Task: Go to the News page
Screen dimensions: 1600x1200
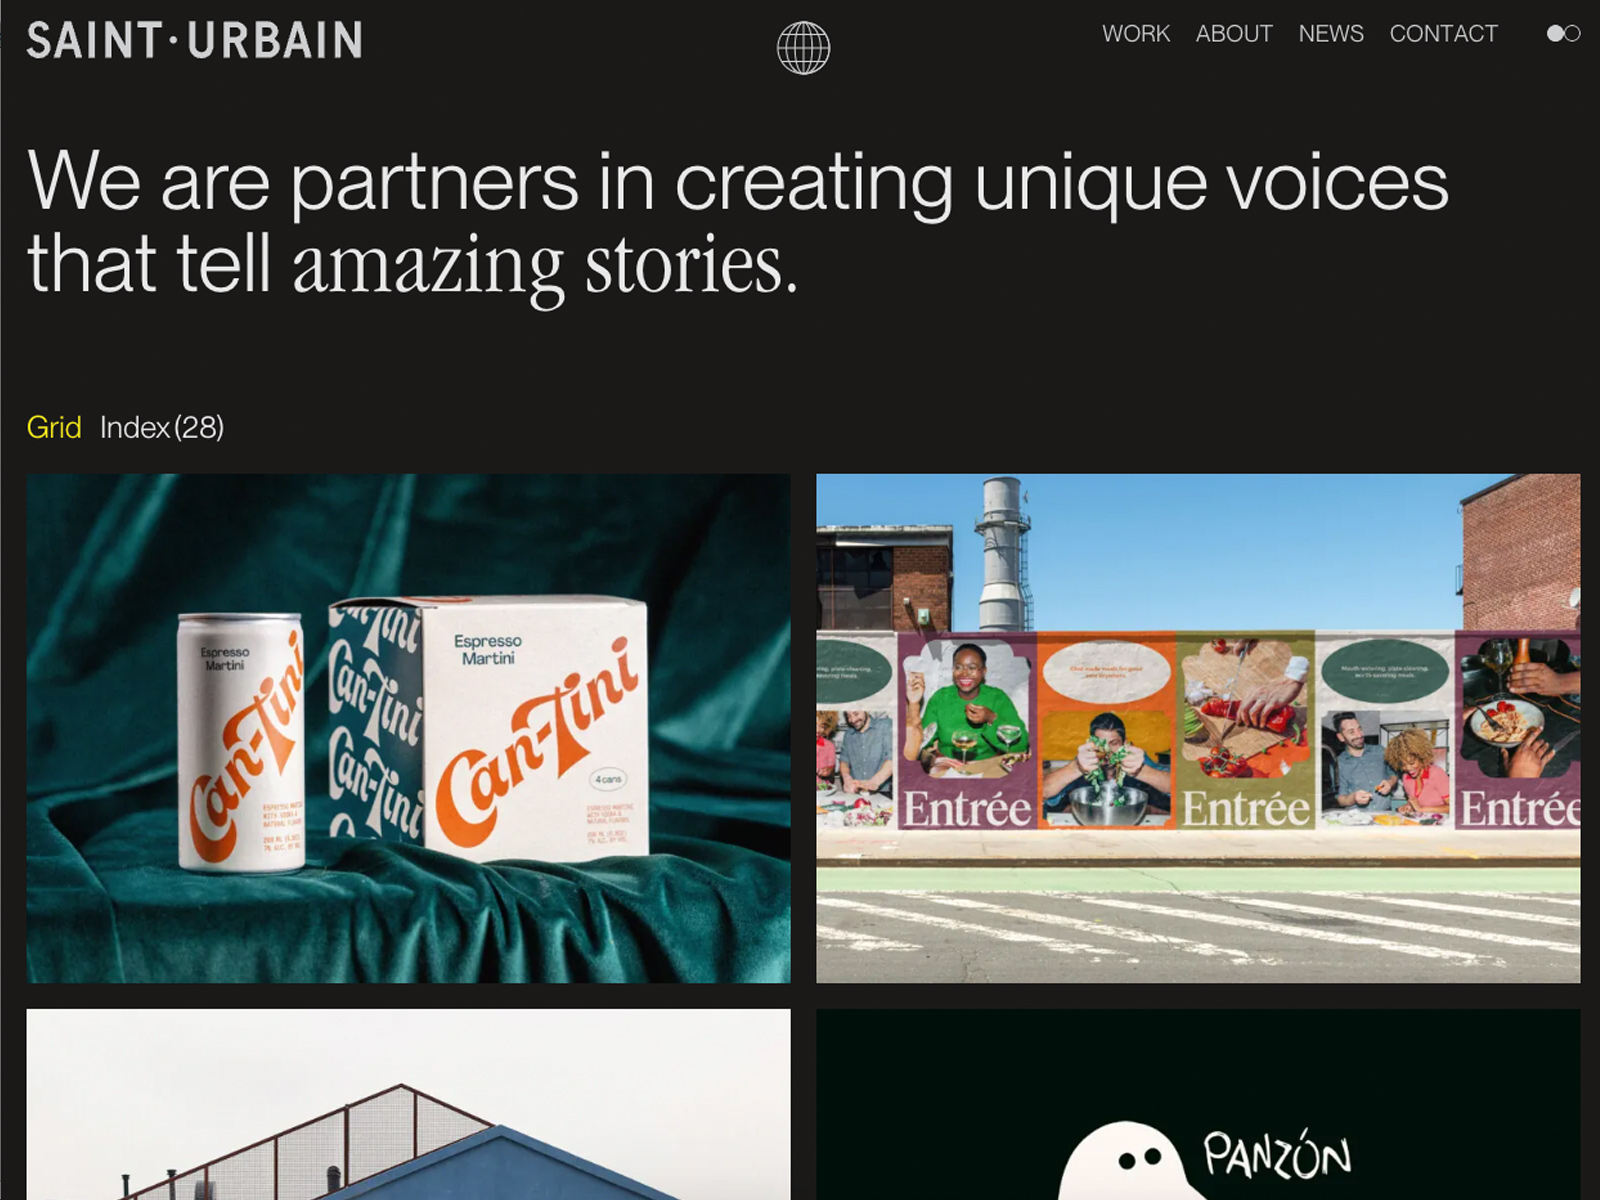Action: pyautogui.click(x=1331, y=33)
